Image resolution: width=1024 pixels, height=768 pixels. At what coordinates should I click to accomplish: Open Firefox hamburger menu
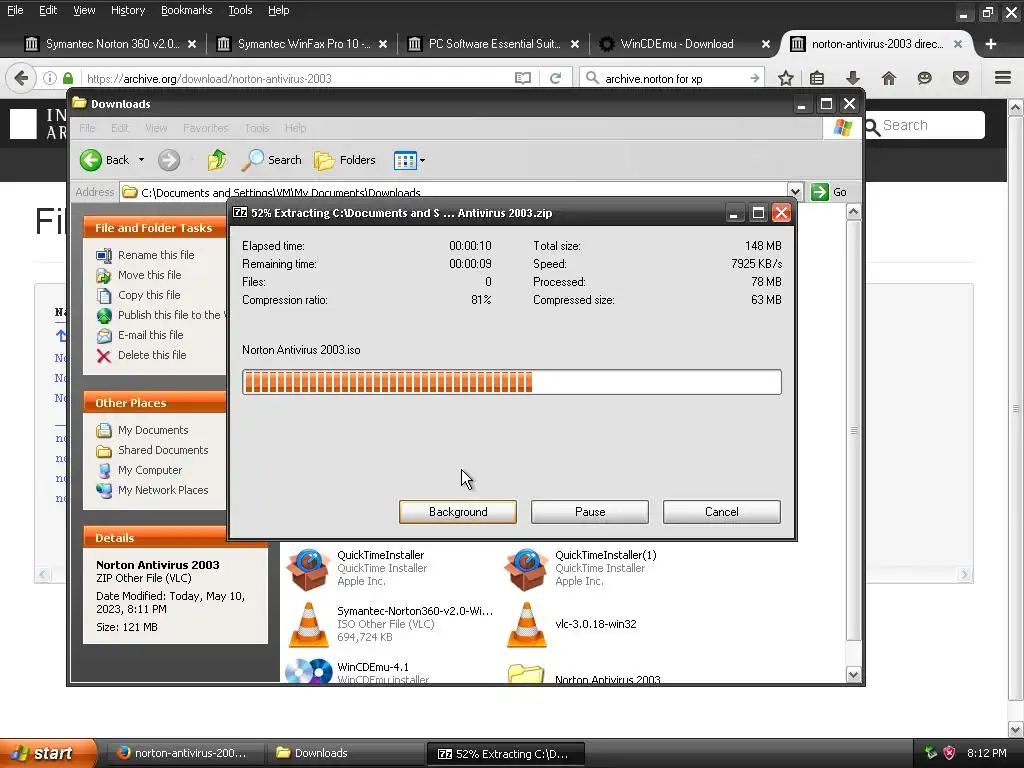pos(1003,78)
